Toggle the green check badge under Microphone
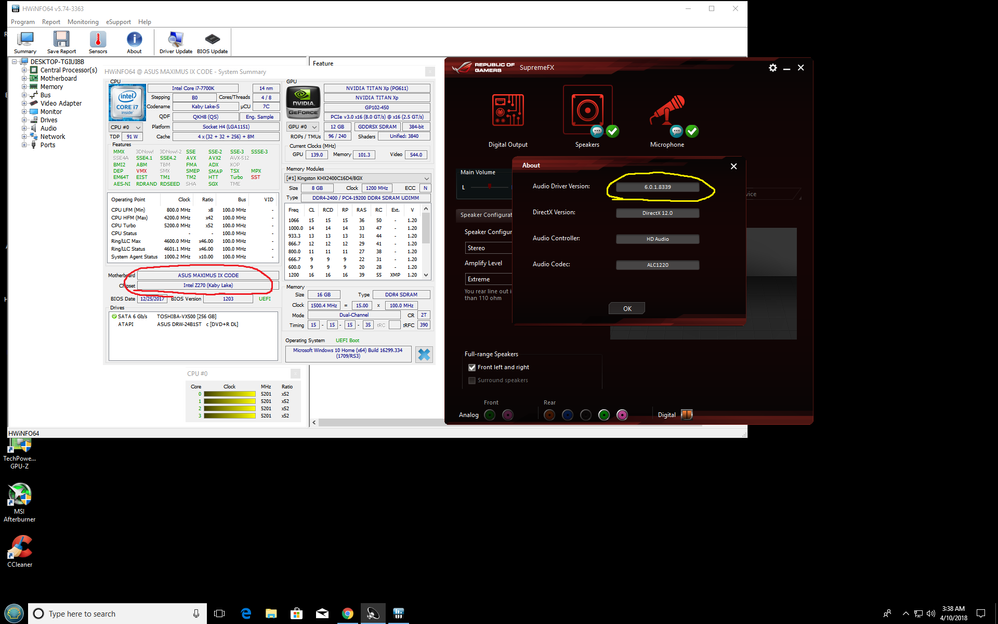 [692, 131]
